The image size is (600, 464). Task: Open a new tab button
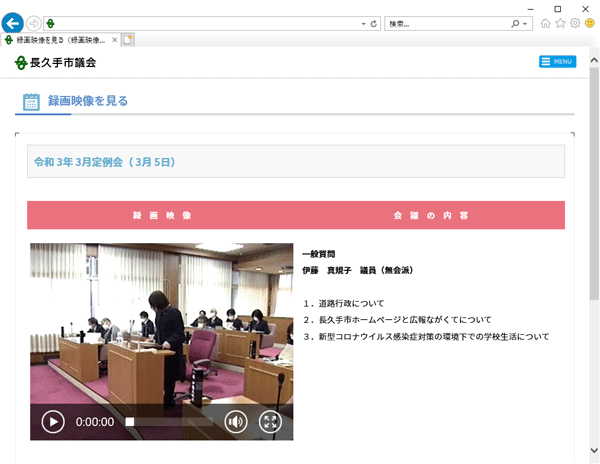[128, 40]
